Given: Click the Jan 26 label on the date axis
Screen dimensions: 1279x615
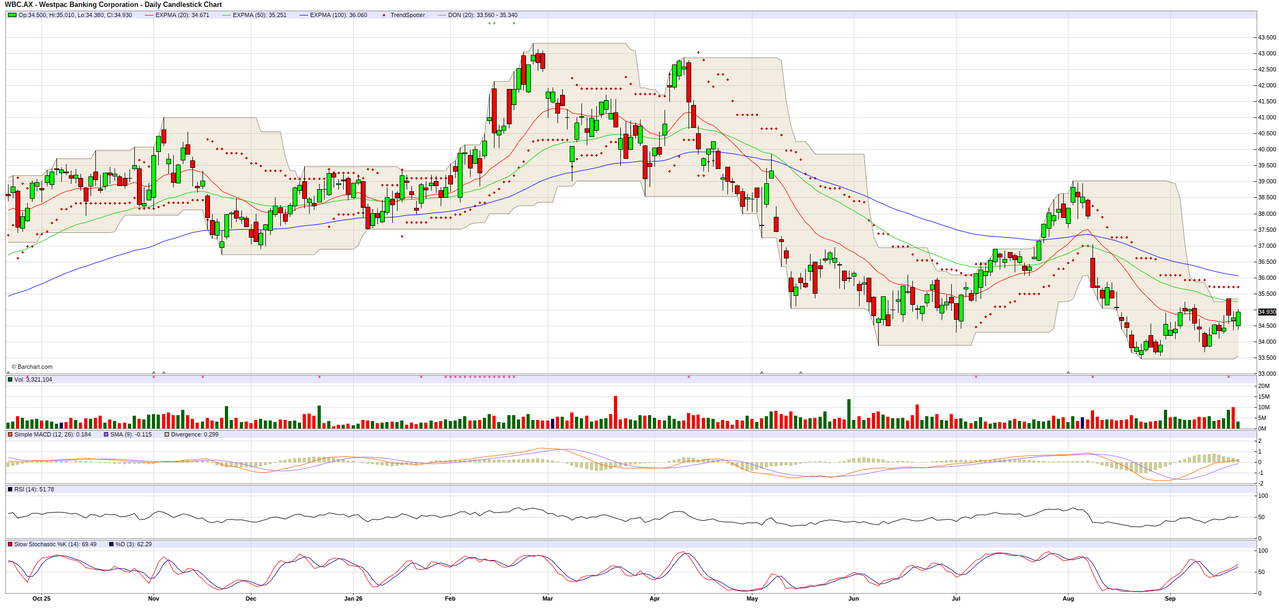Looking at the screenshot, I should click(352, 599).
